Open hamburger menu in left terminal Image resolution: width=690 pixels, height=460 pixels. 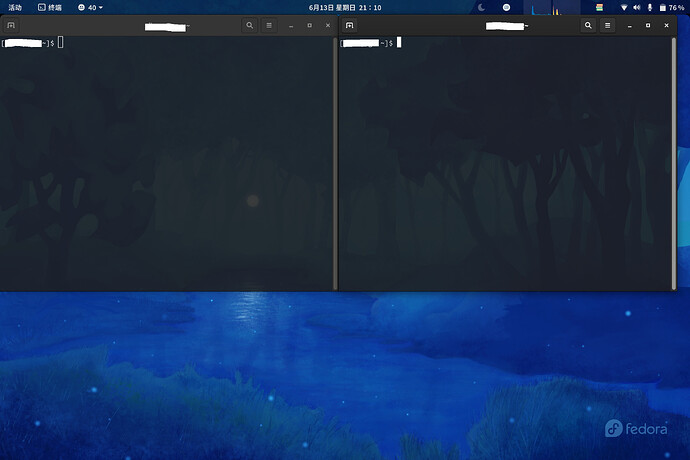269,26
